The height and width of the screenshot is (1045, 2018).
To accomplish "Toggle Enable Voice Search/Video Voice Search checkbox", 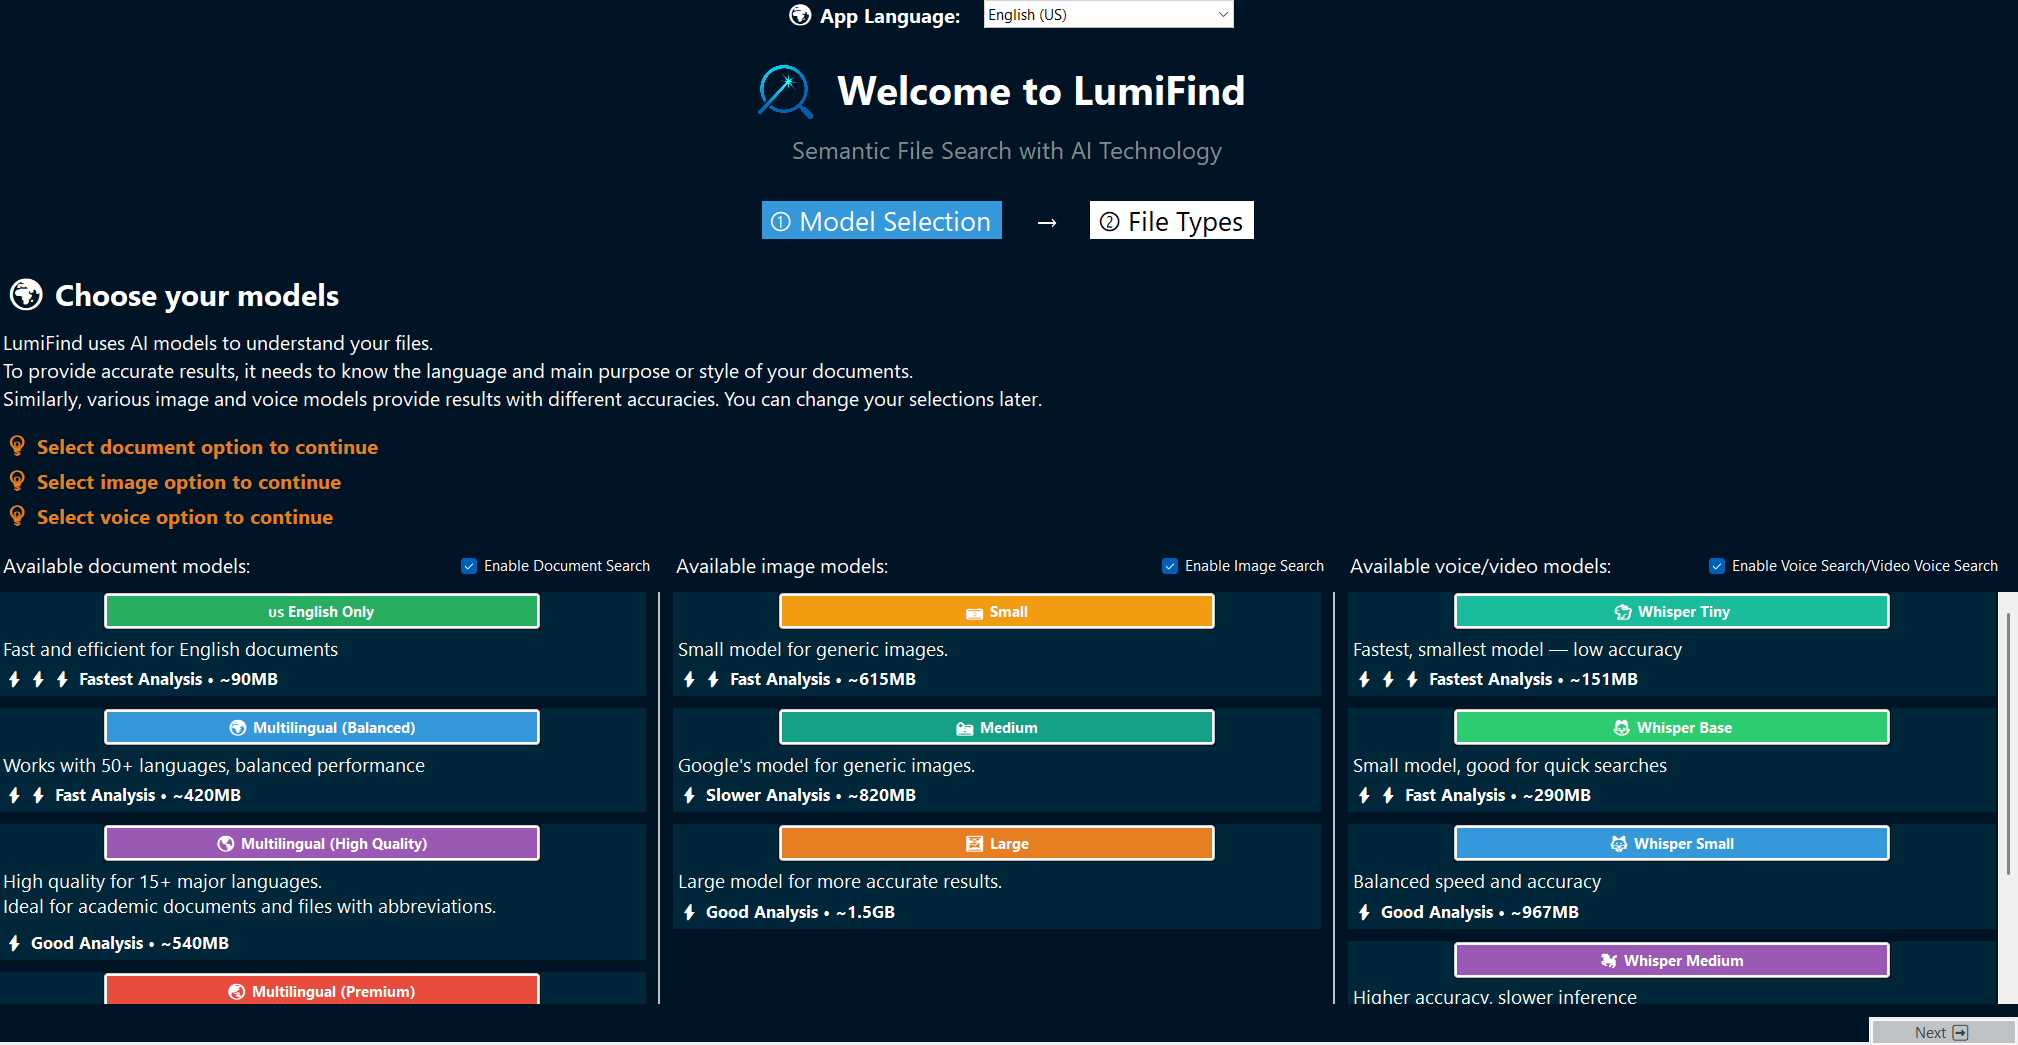I will coord(1717,566).
